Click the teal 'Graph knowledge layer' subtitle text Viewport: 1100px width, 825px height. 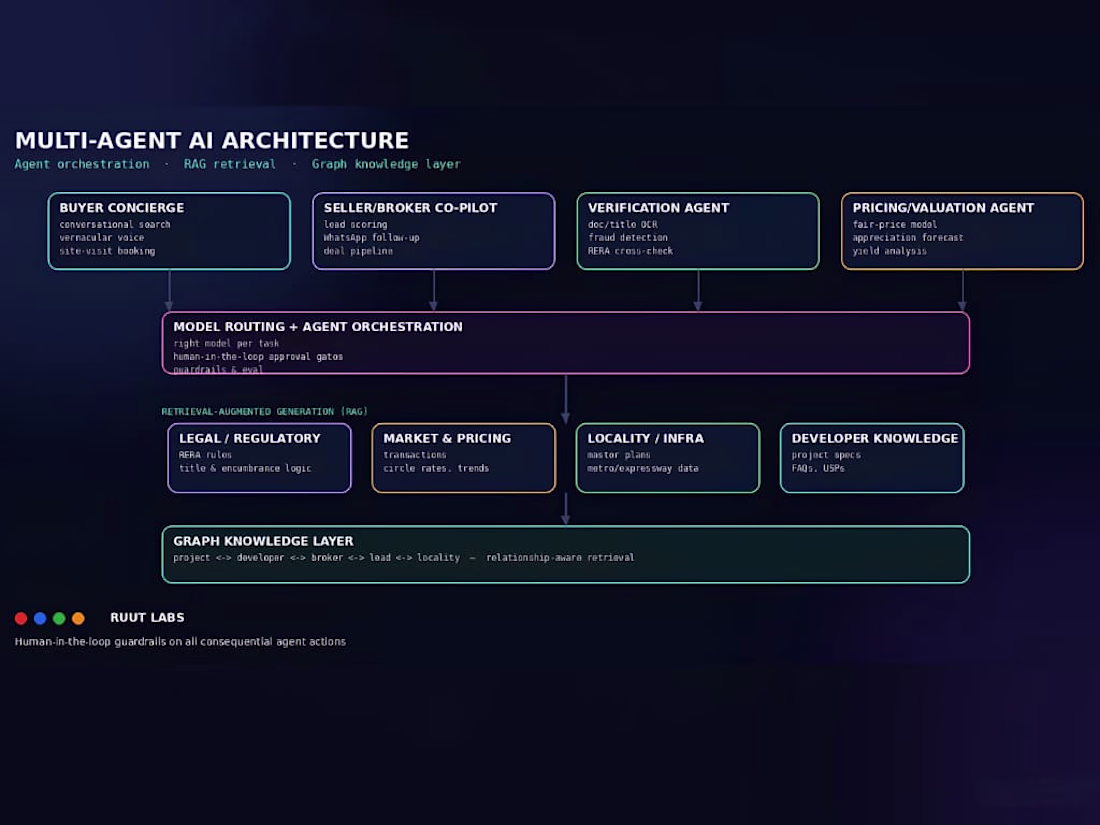tap(386, 164)
